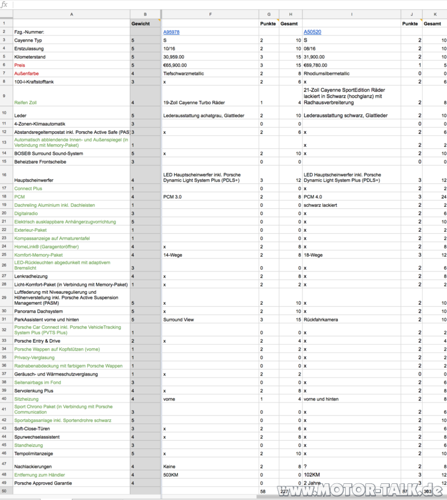Open the A50520 vehicle link
This screenshot has width=447, height=500.
tap(312, 32)
